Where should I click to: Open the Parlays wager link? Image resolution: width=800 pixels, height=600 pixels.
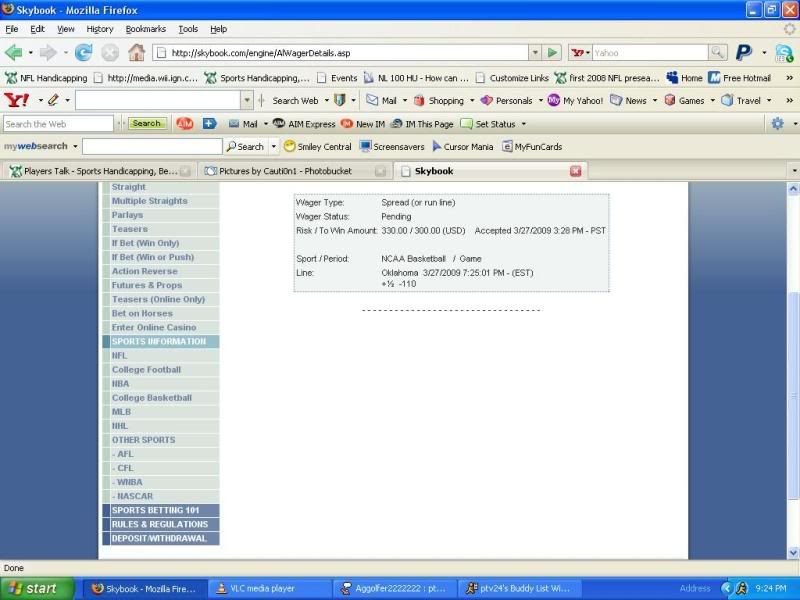[128, 215]
